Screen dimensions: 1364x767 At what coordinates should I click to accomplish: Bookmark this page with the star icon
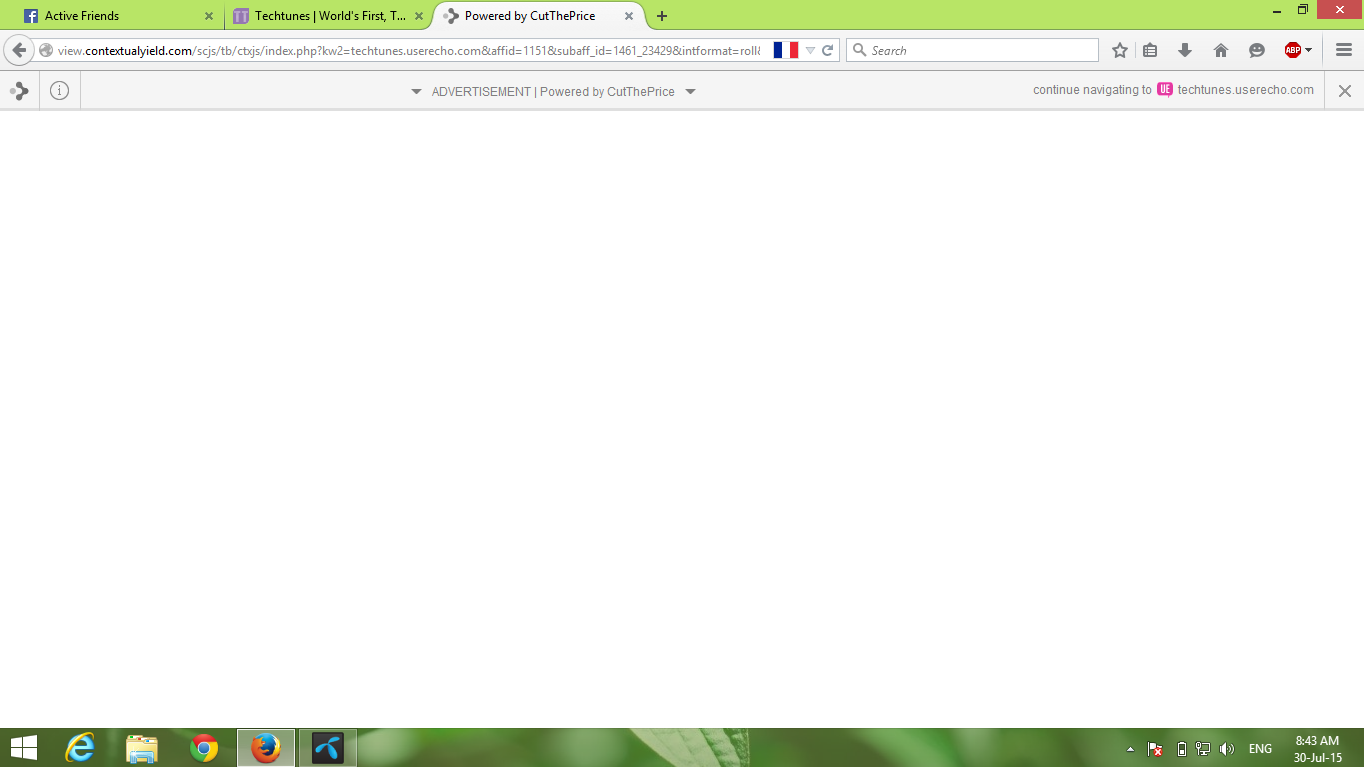tap(1120, 50)
